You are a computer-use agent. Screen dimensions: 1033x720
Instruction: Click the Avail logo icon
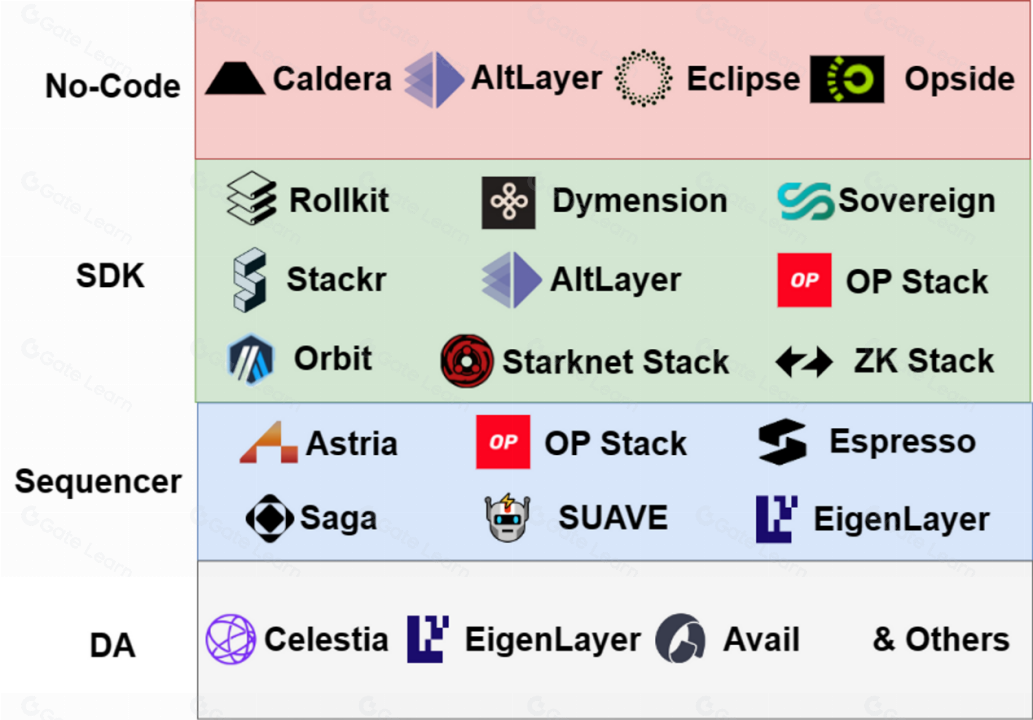[x=680, y=639]
